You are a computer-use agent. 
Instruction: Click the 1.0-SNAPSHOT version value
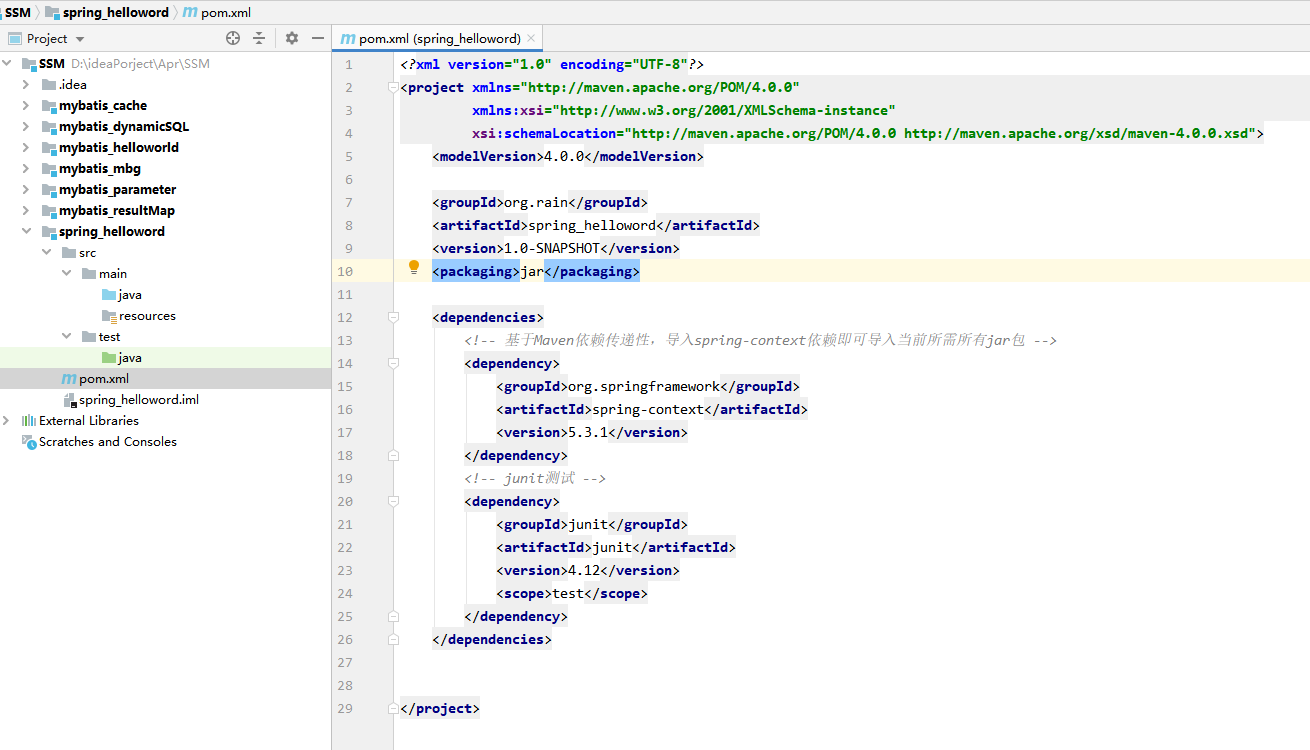click(552, 249)
